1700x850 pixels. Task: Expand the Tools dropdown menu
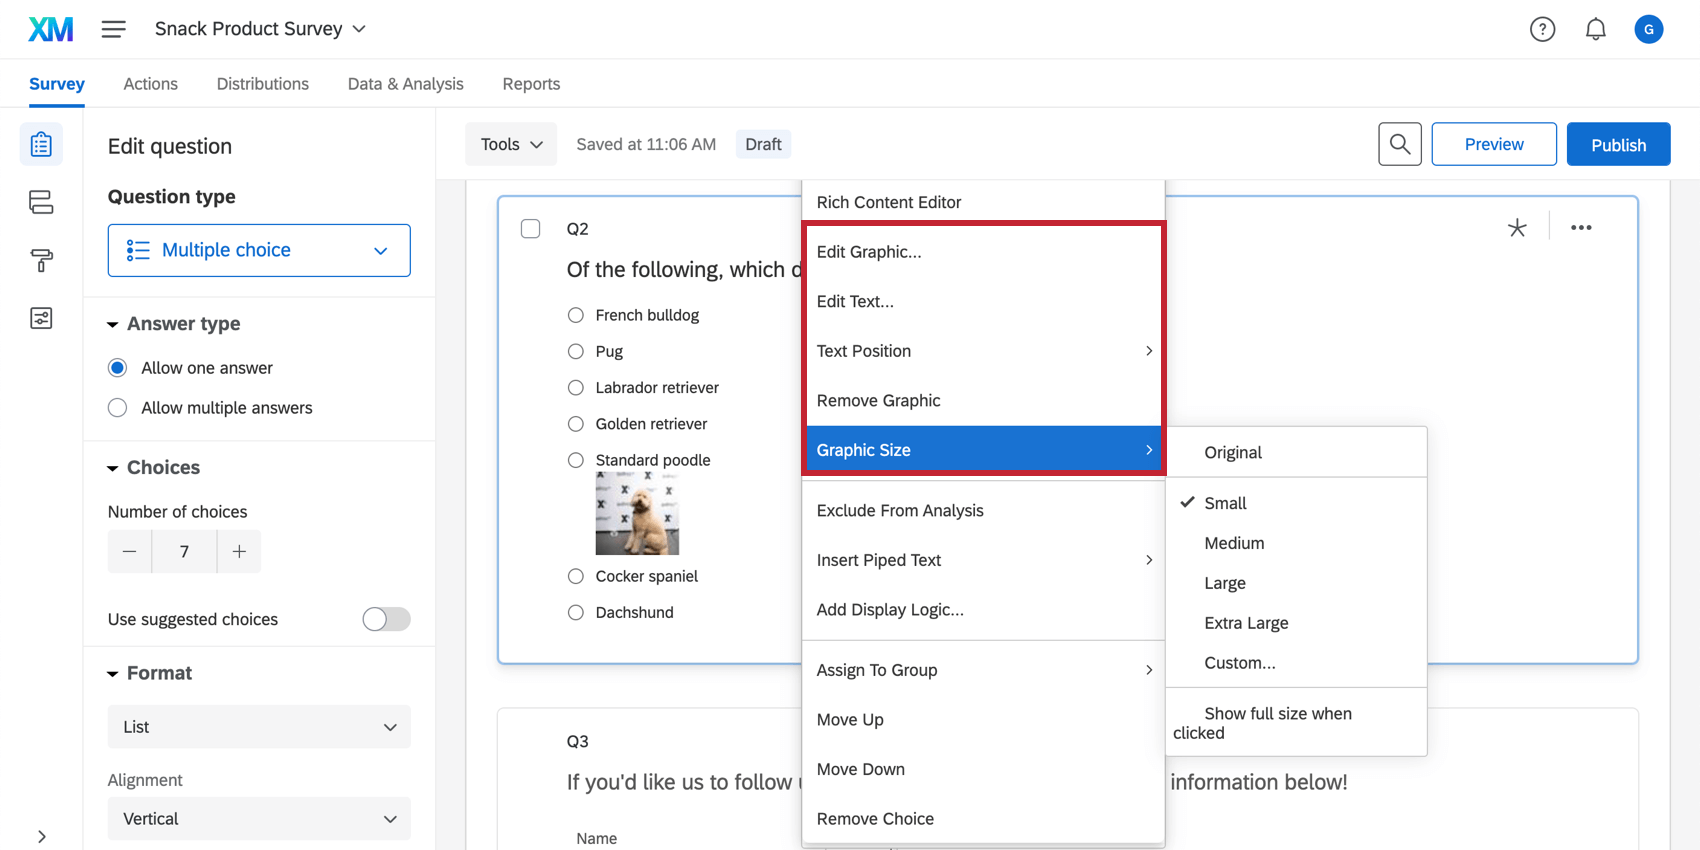point(511,145)
